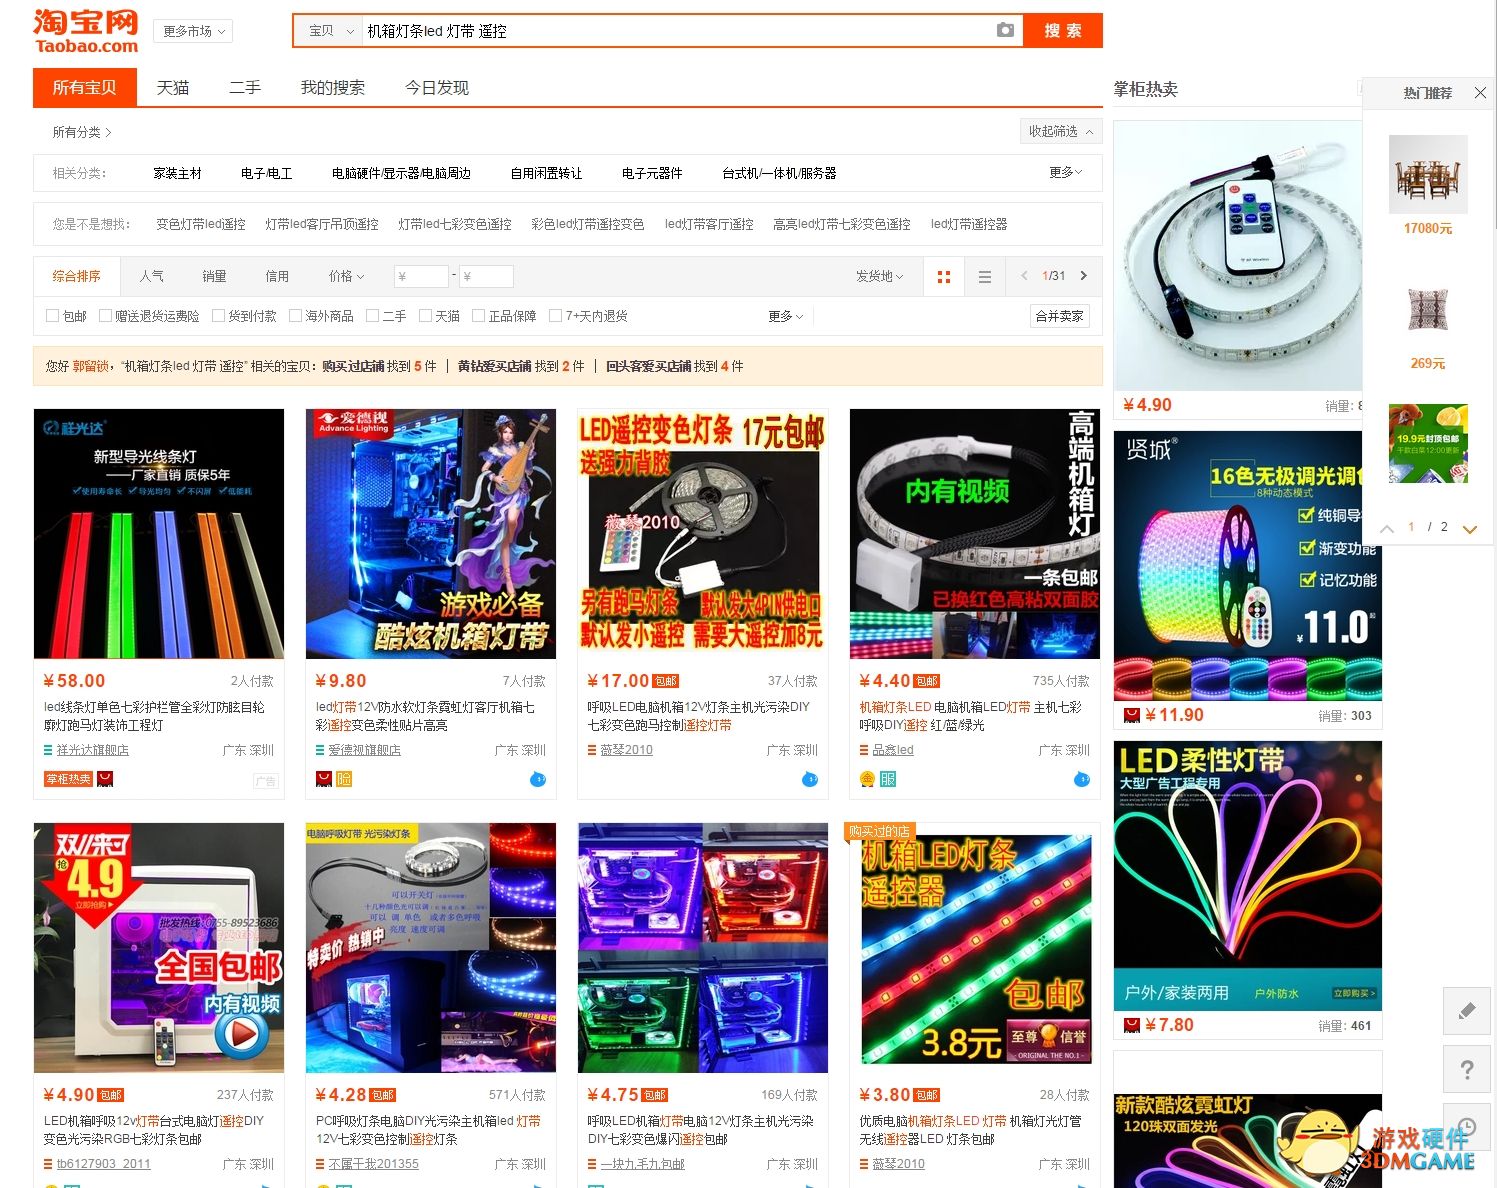Open the 269元 recommended pillow thumbnail
This screenshot has width=1497, height=1188.
1428,309
